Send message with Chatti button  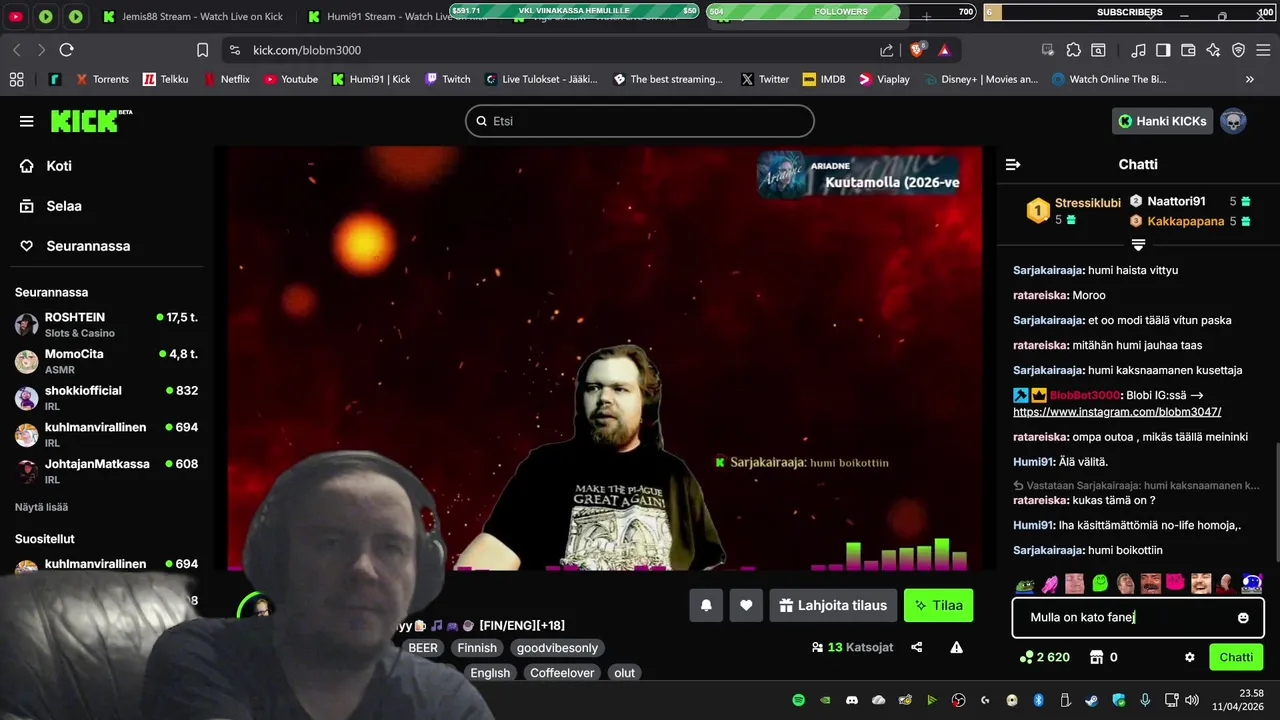pos(1236,657)
